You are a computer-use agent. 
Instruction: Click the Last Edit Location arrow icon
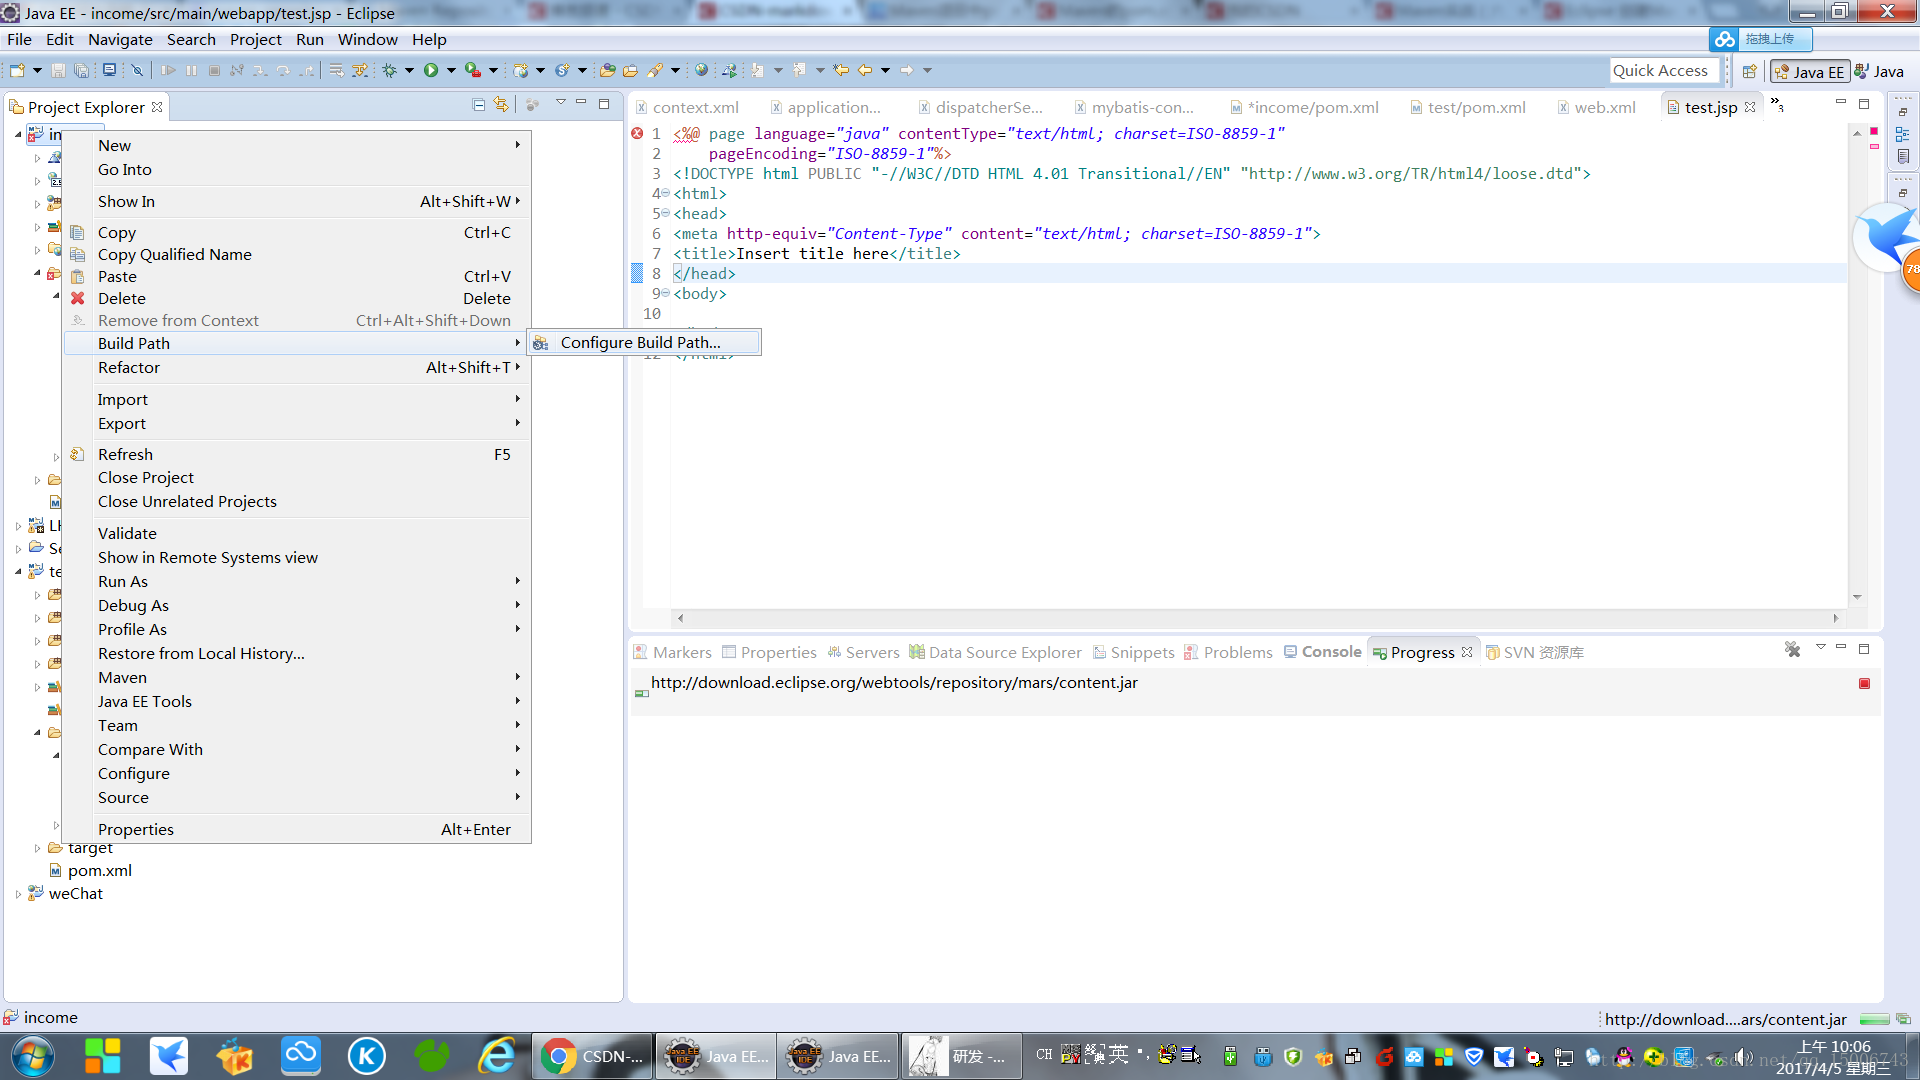point(841,70)
